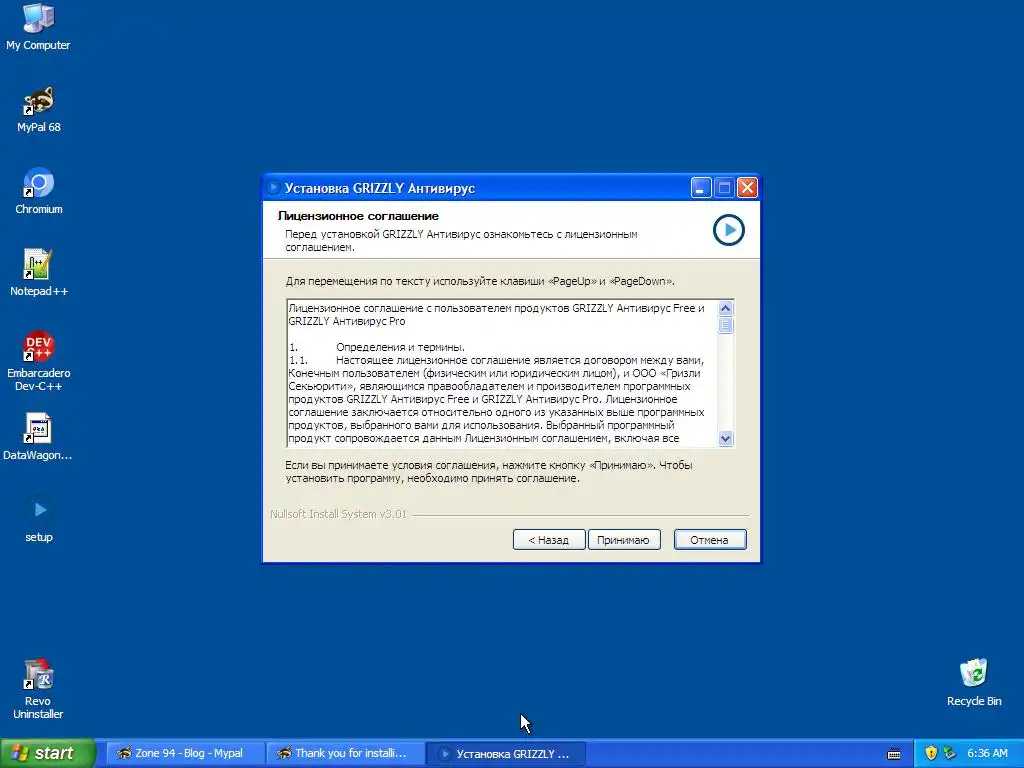Select the DataWagon desktop shortcut
Viewport: 1024px width, 768px height.
pos(38,437)
